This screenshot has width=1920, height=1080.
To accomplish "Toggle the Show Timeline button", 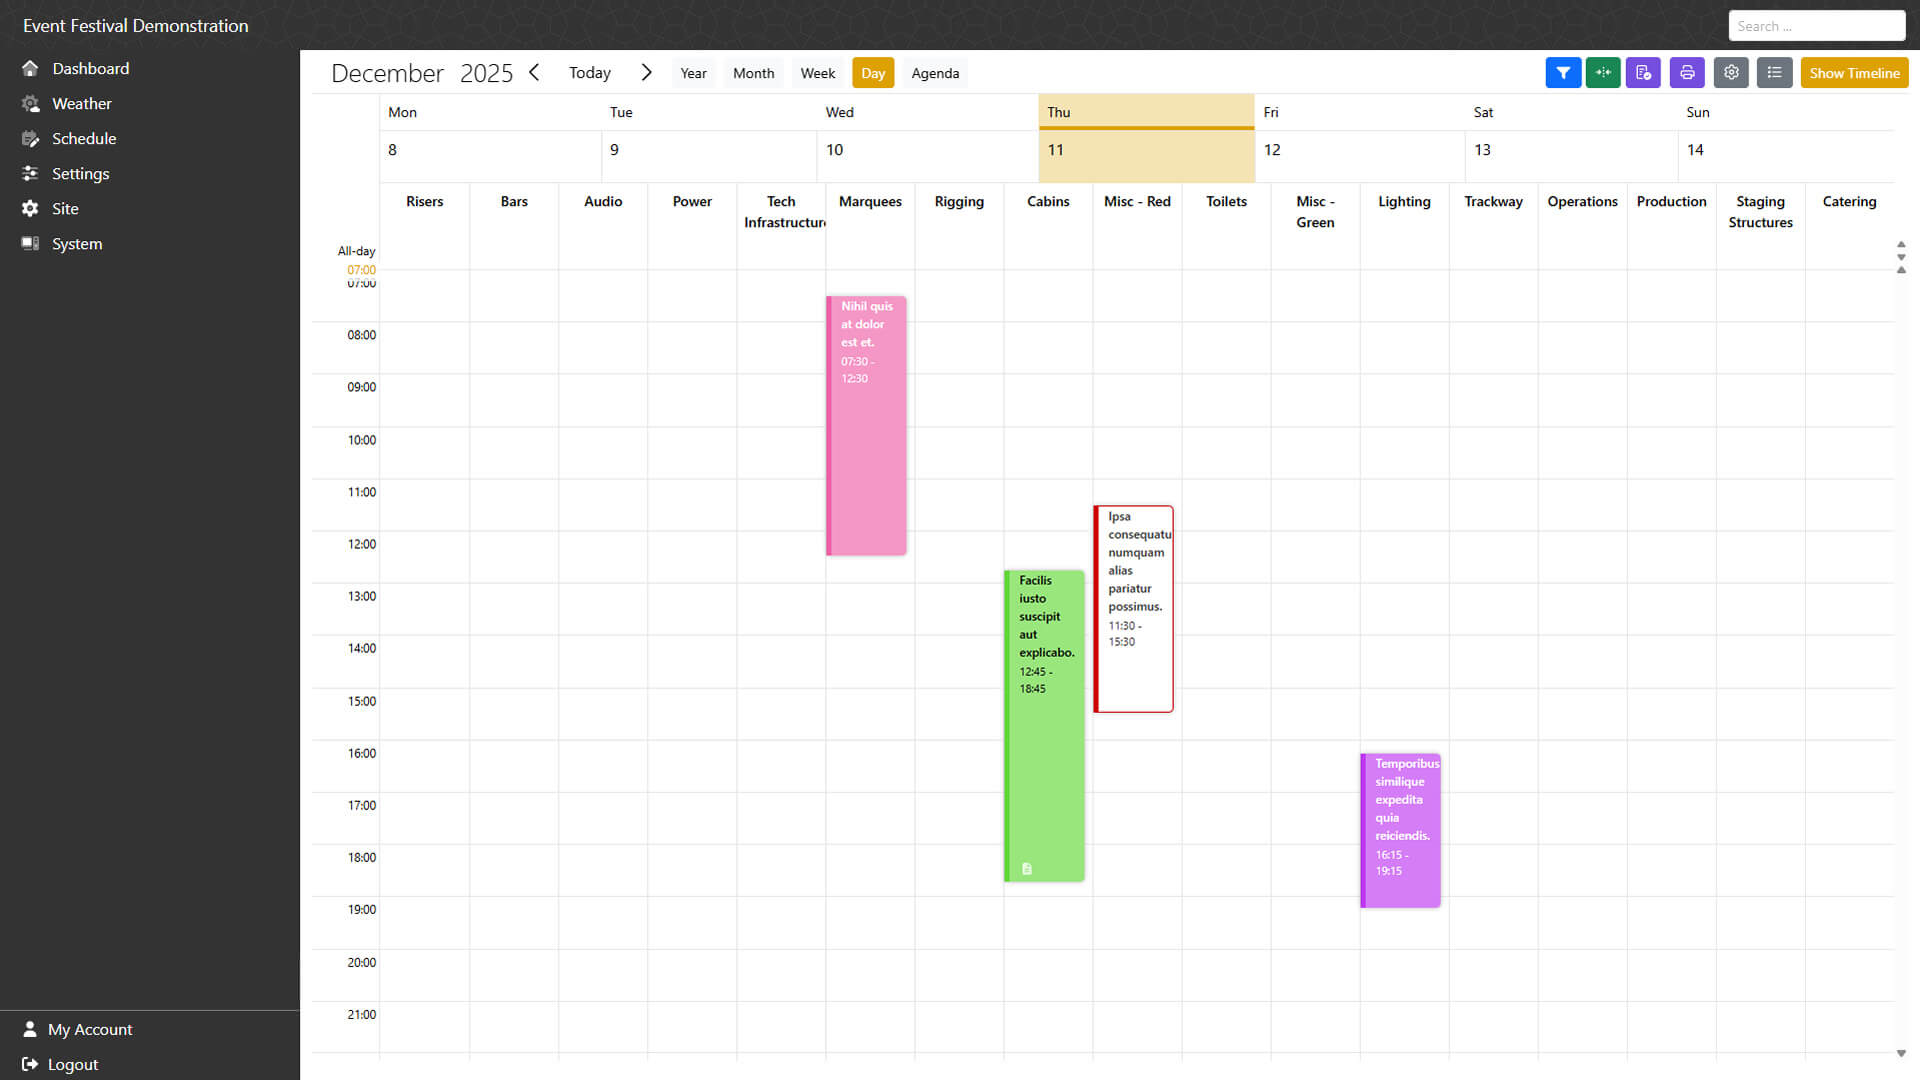I will (1854, 73).
